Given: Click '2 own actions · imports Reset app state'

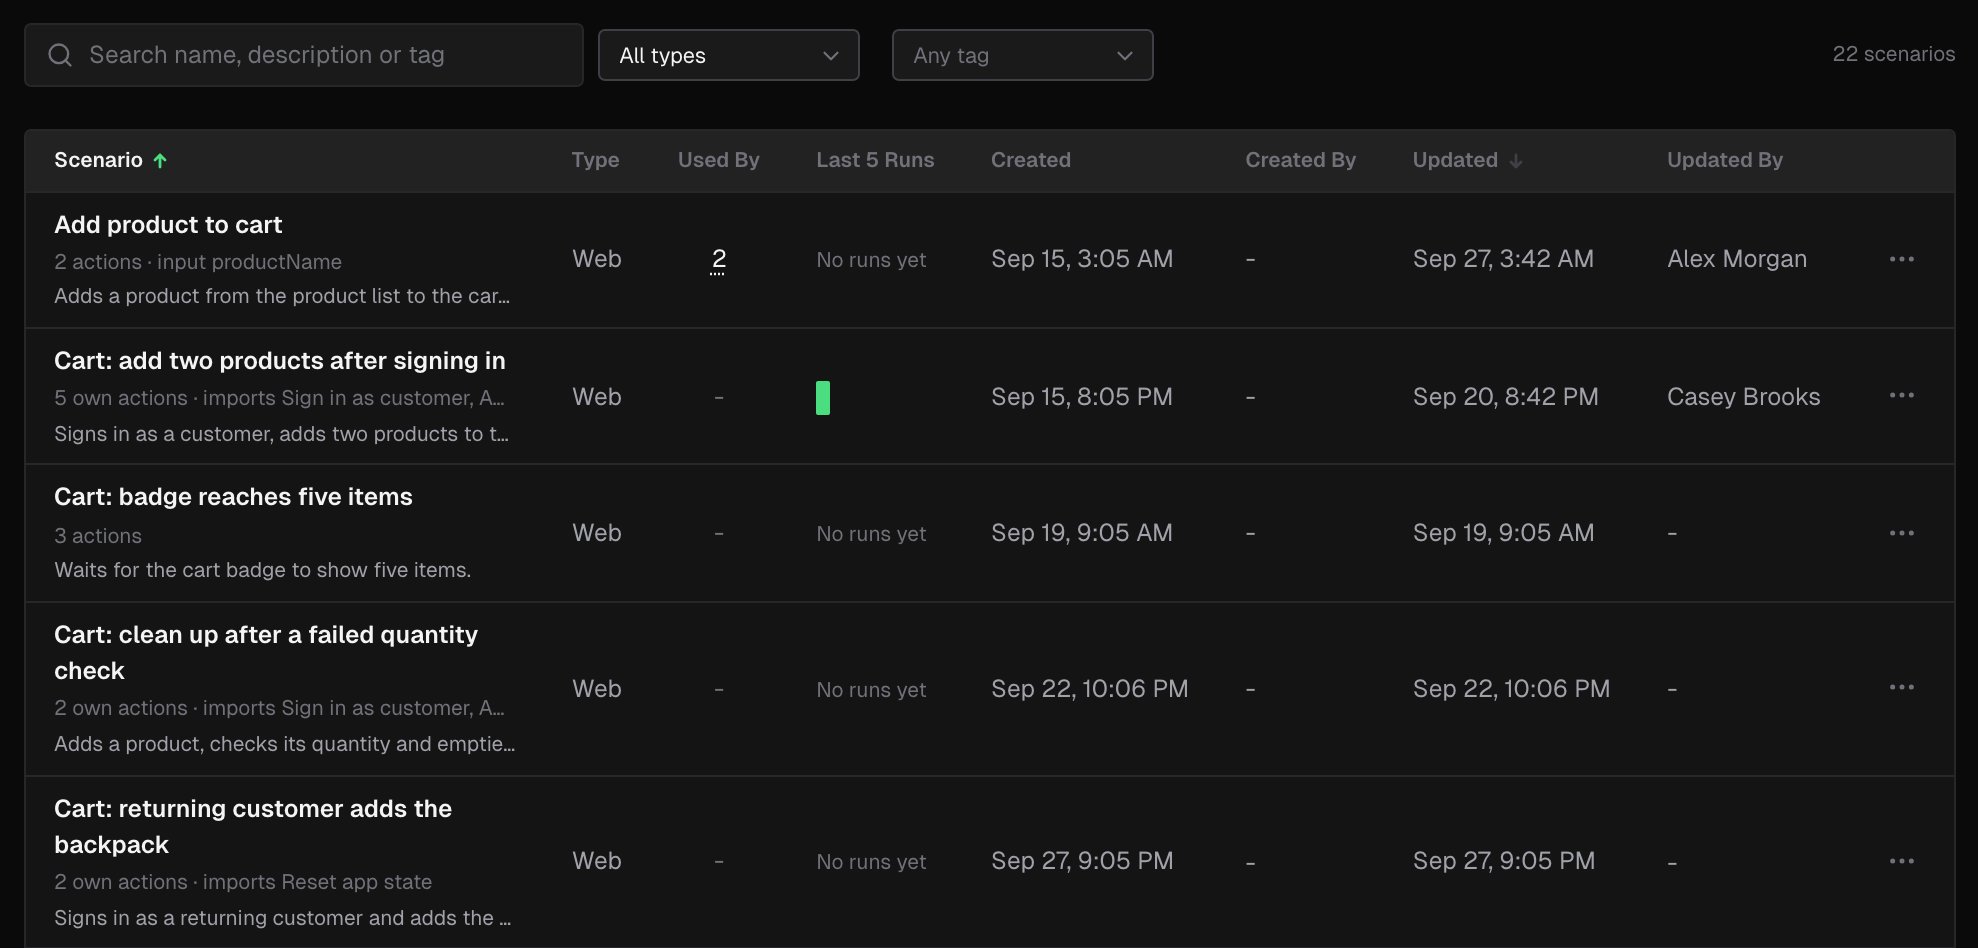Looking at the screenshot, I should coord(243,882).
